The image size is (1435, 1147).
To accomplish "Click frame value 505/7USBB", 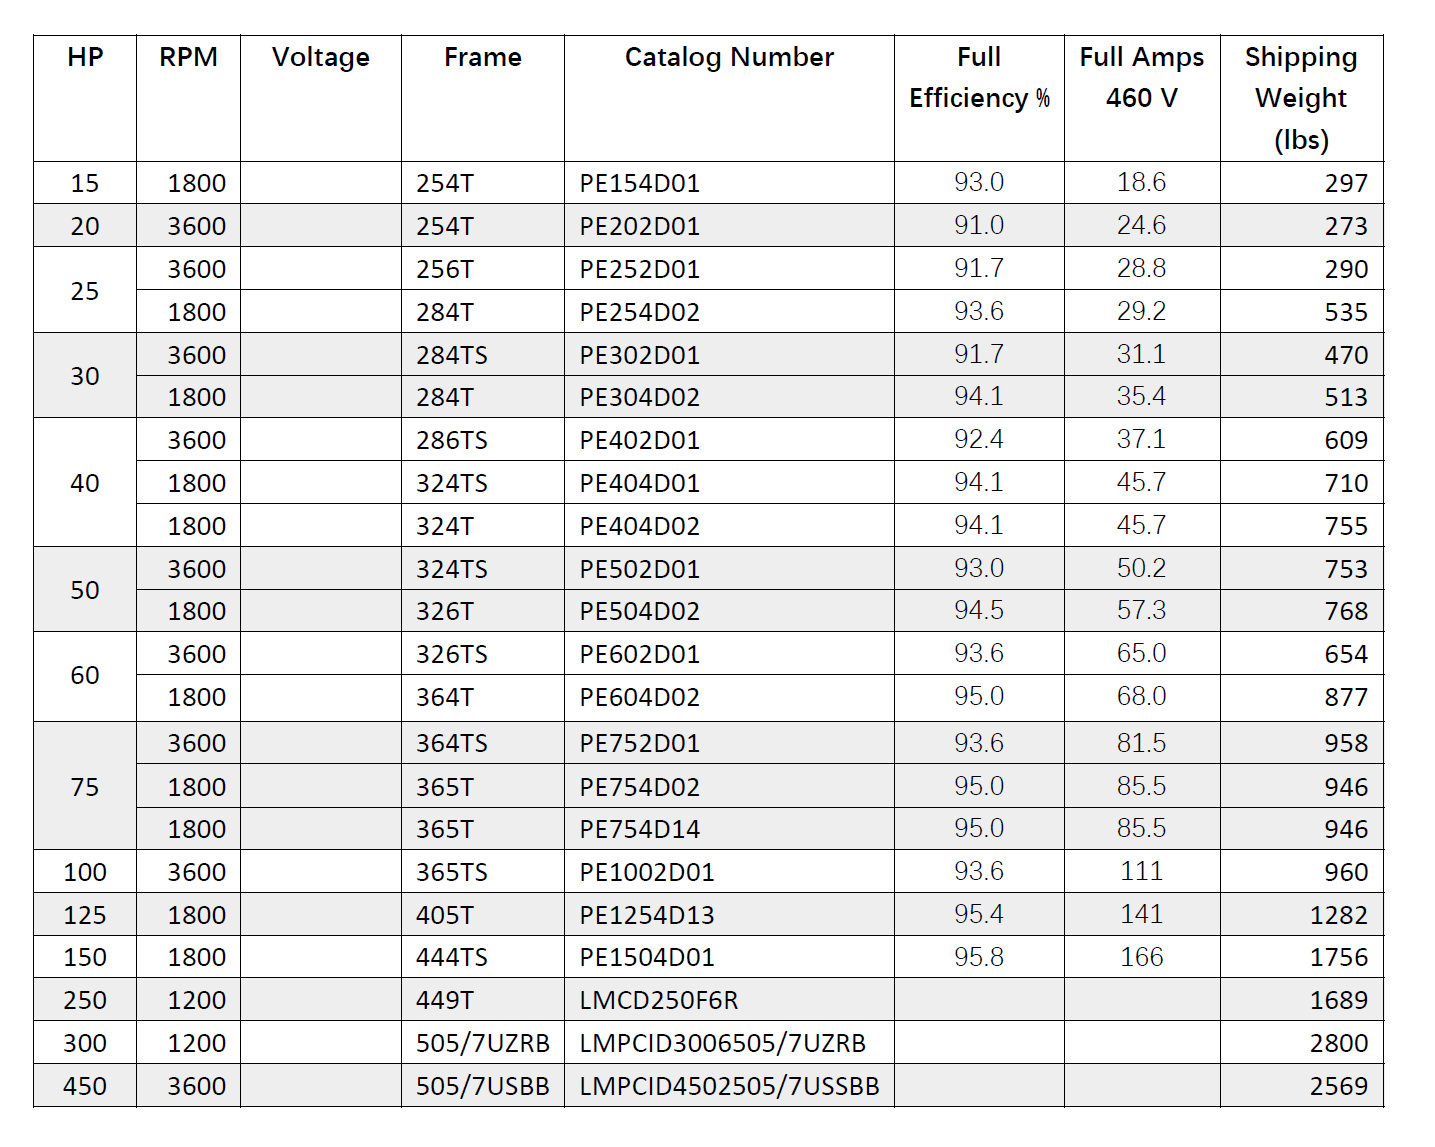I will pos(483,1086).
